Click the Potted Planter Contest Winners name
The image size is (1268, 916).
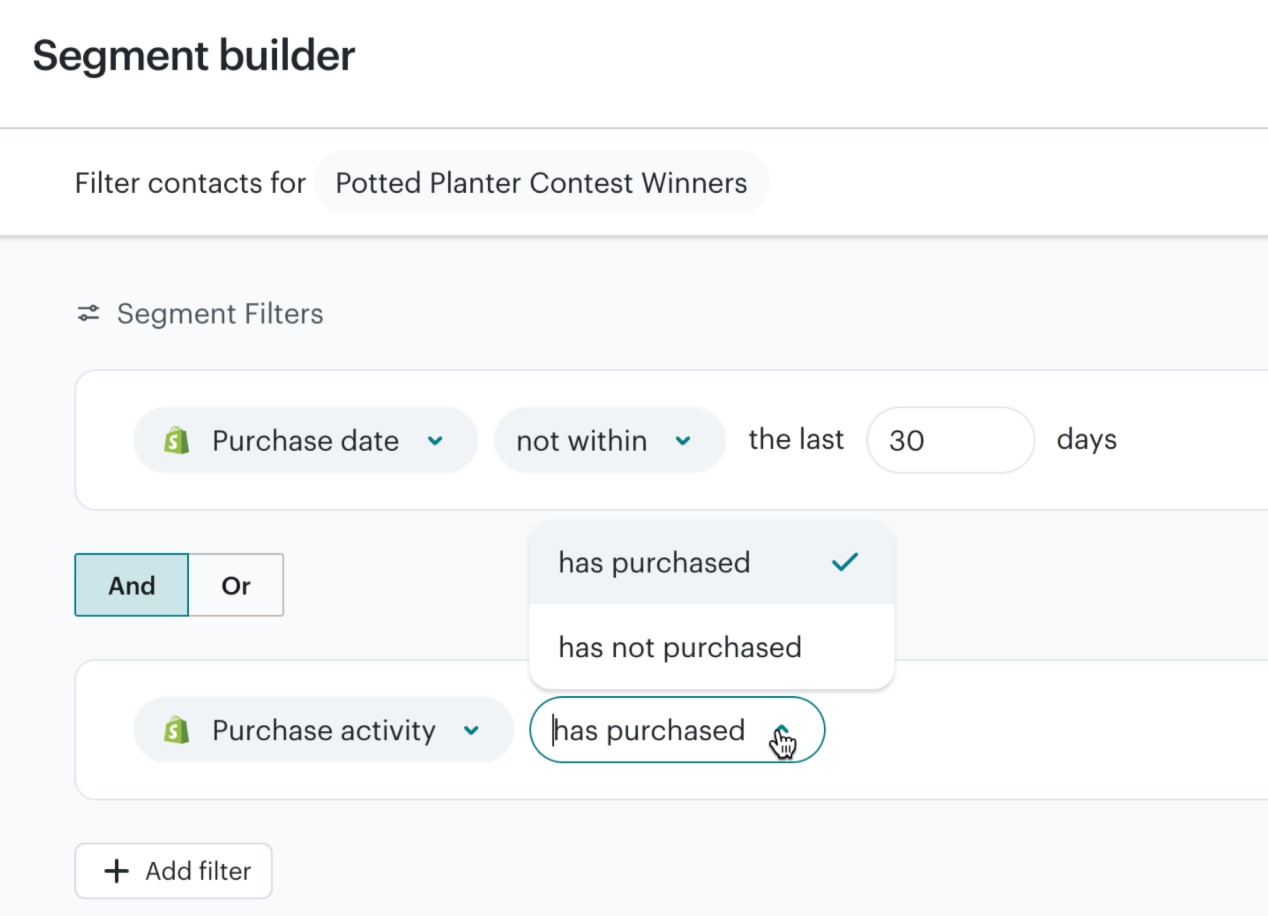pyautogui.click(x=541, y=183)
